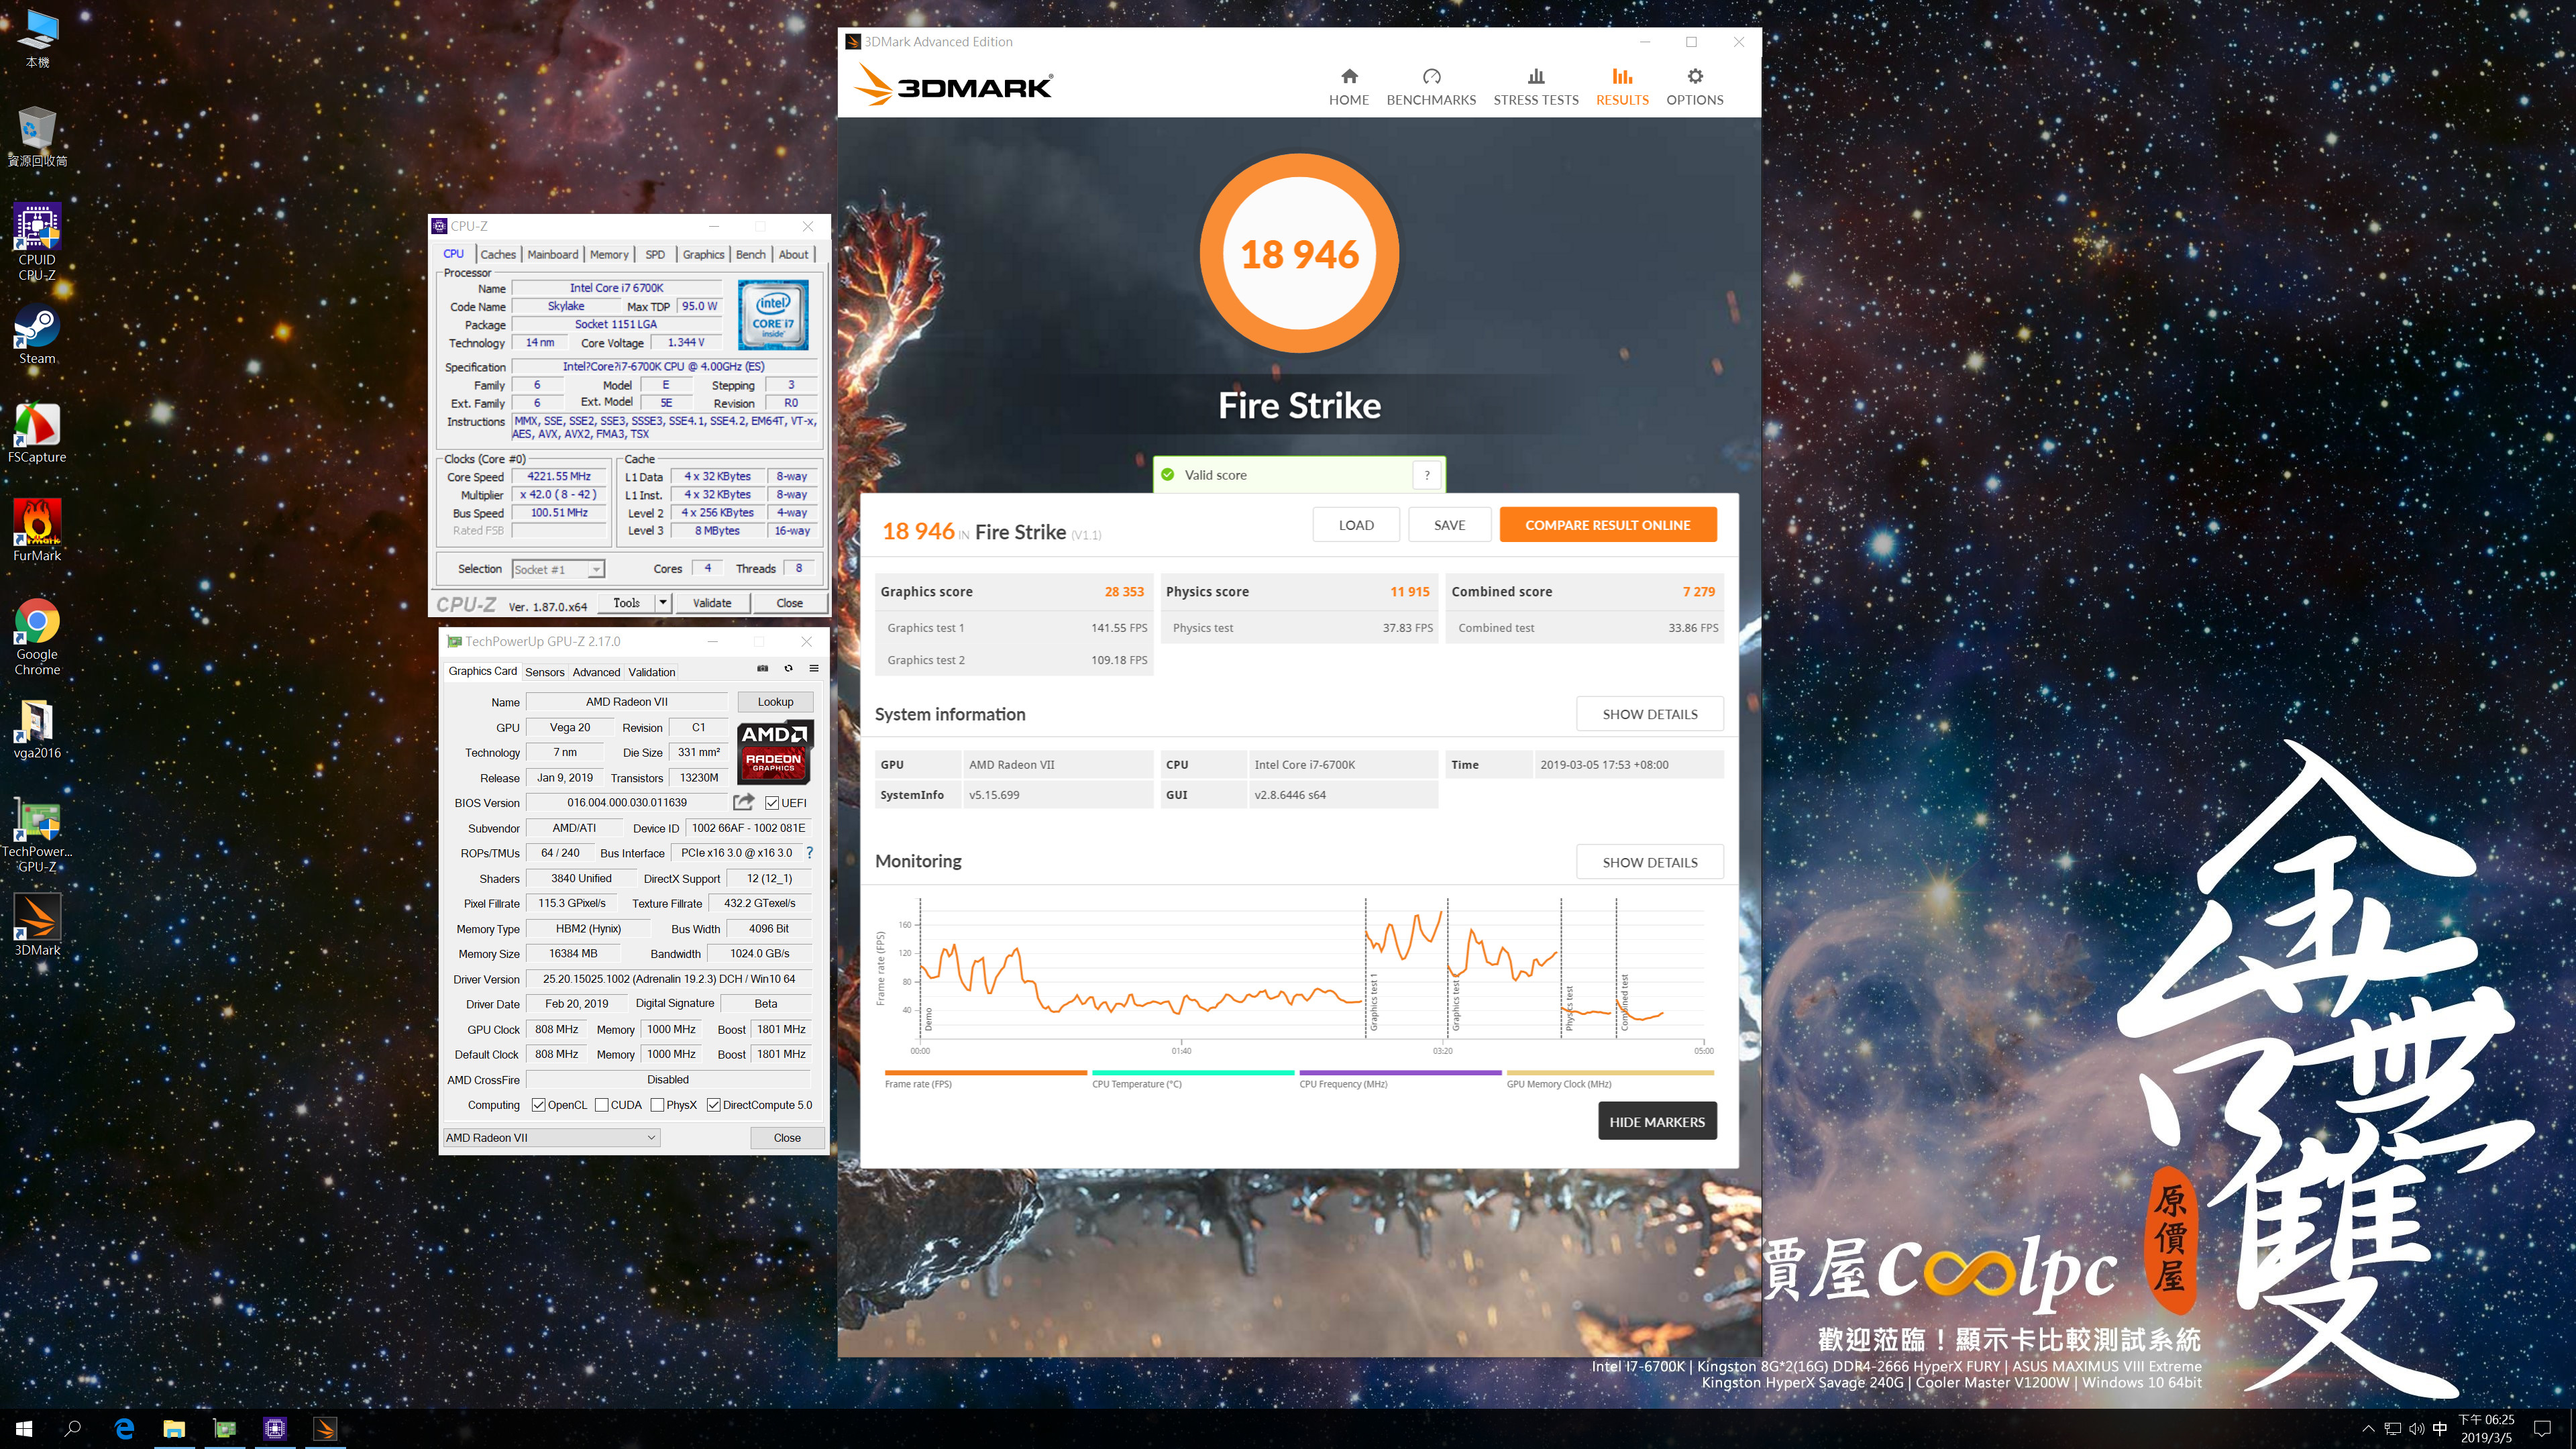Click the Valid score help question mark
This screenshot has height=1449, width=2576.
1427,475
